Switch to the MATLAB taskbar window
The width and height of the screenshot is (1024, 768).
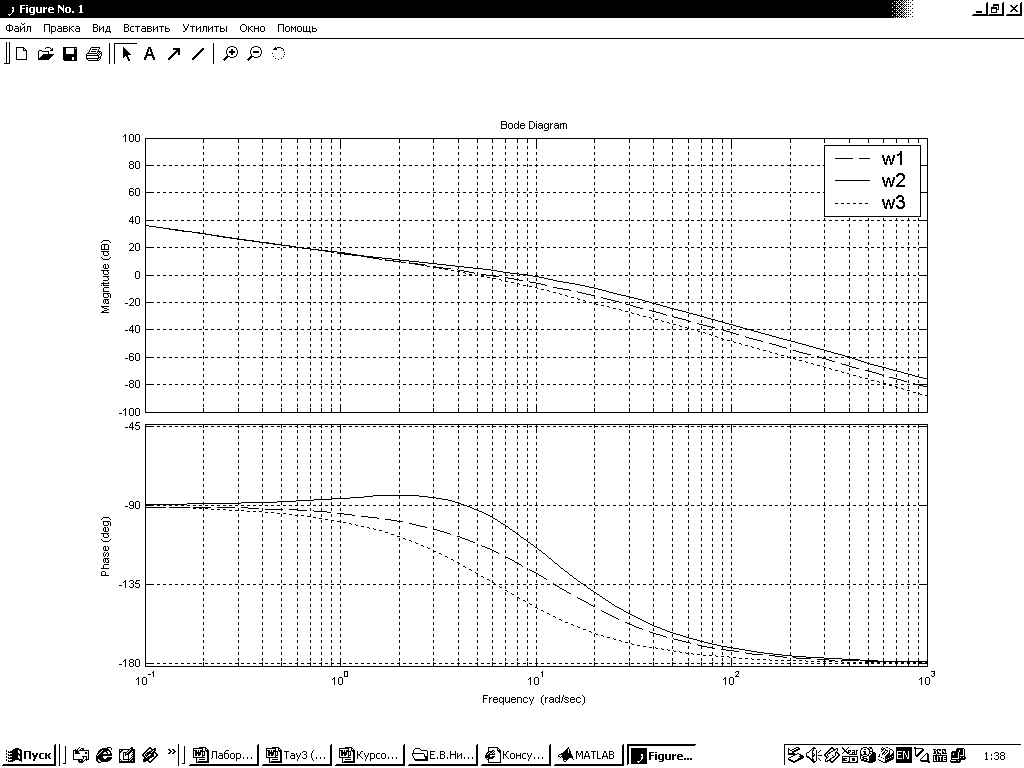coord(587,756)
